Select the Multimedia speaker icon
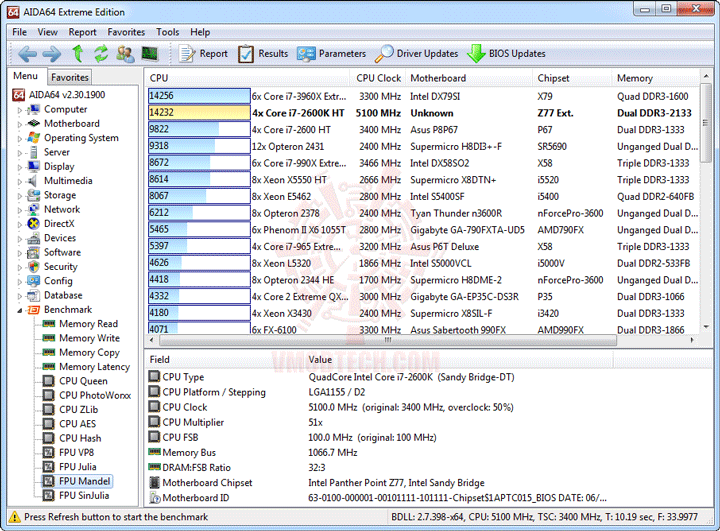The width and height of the screenshot is (720, 531). pos(33,181)
